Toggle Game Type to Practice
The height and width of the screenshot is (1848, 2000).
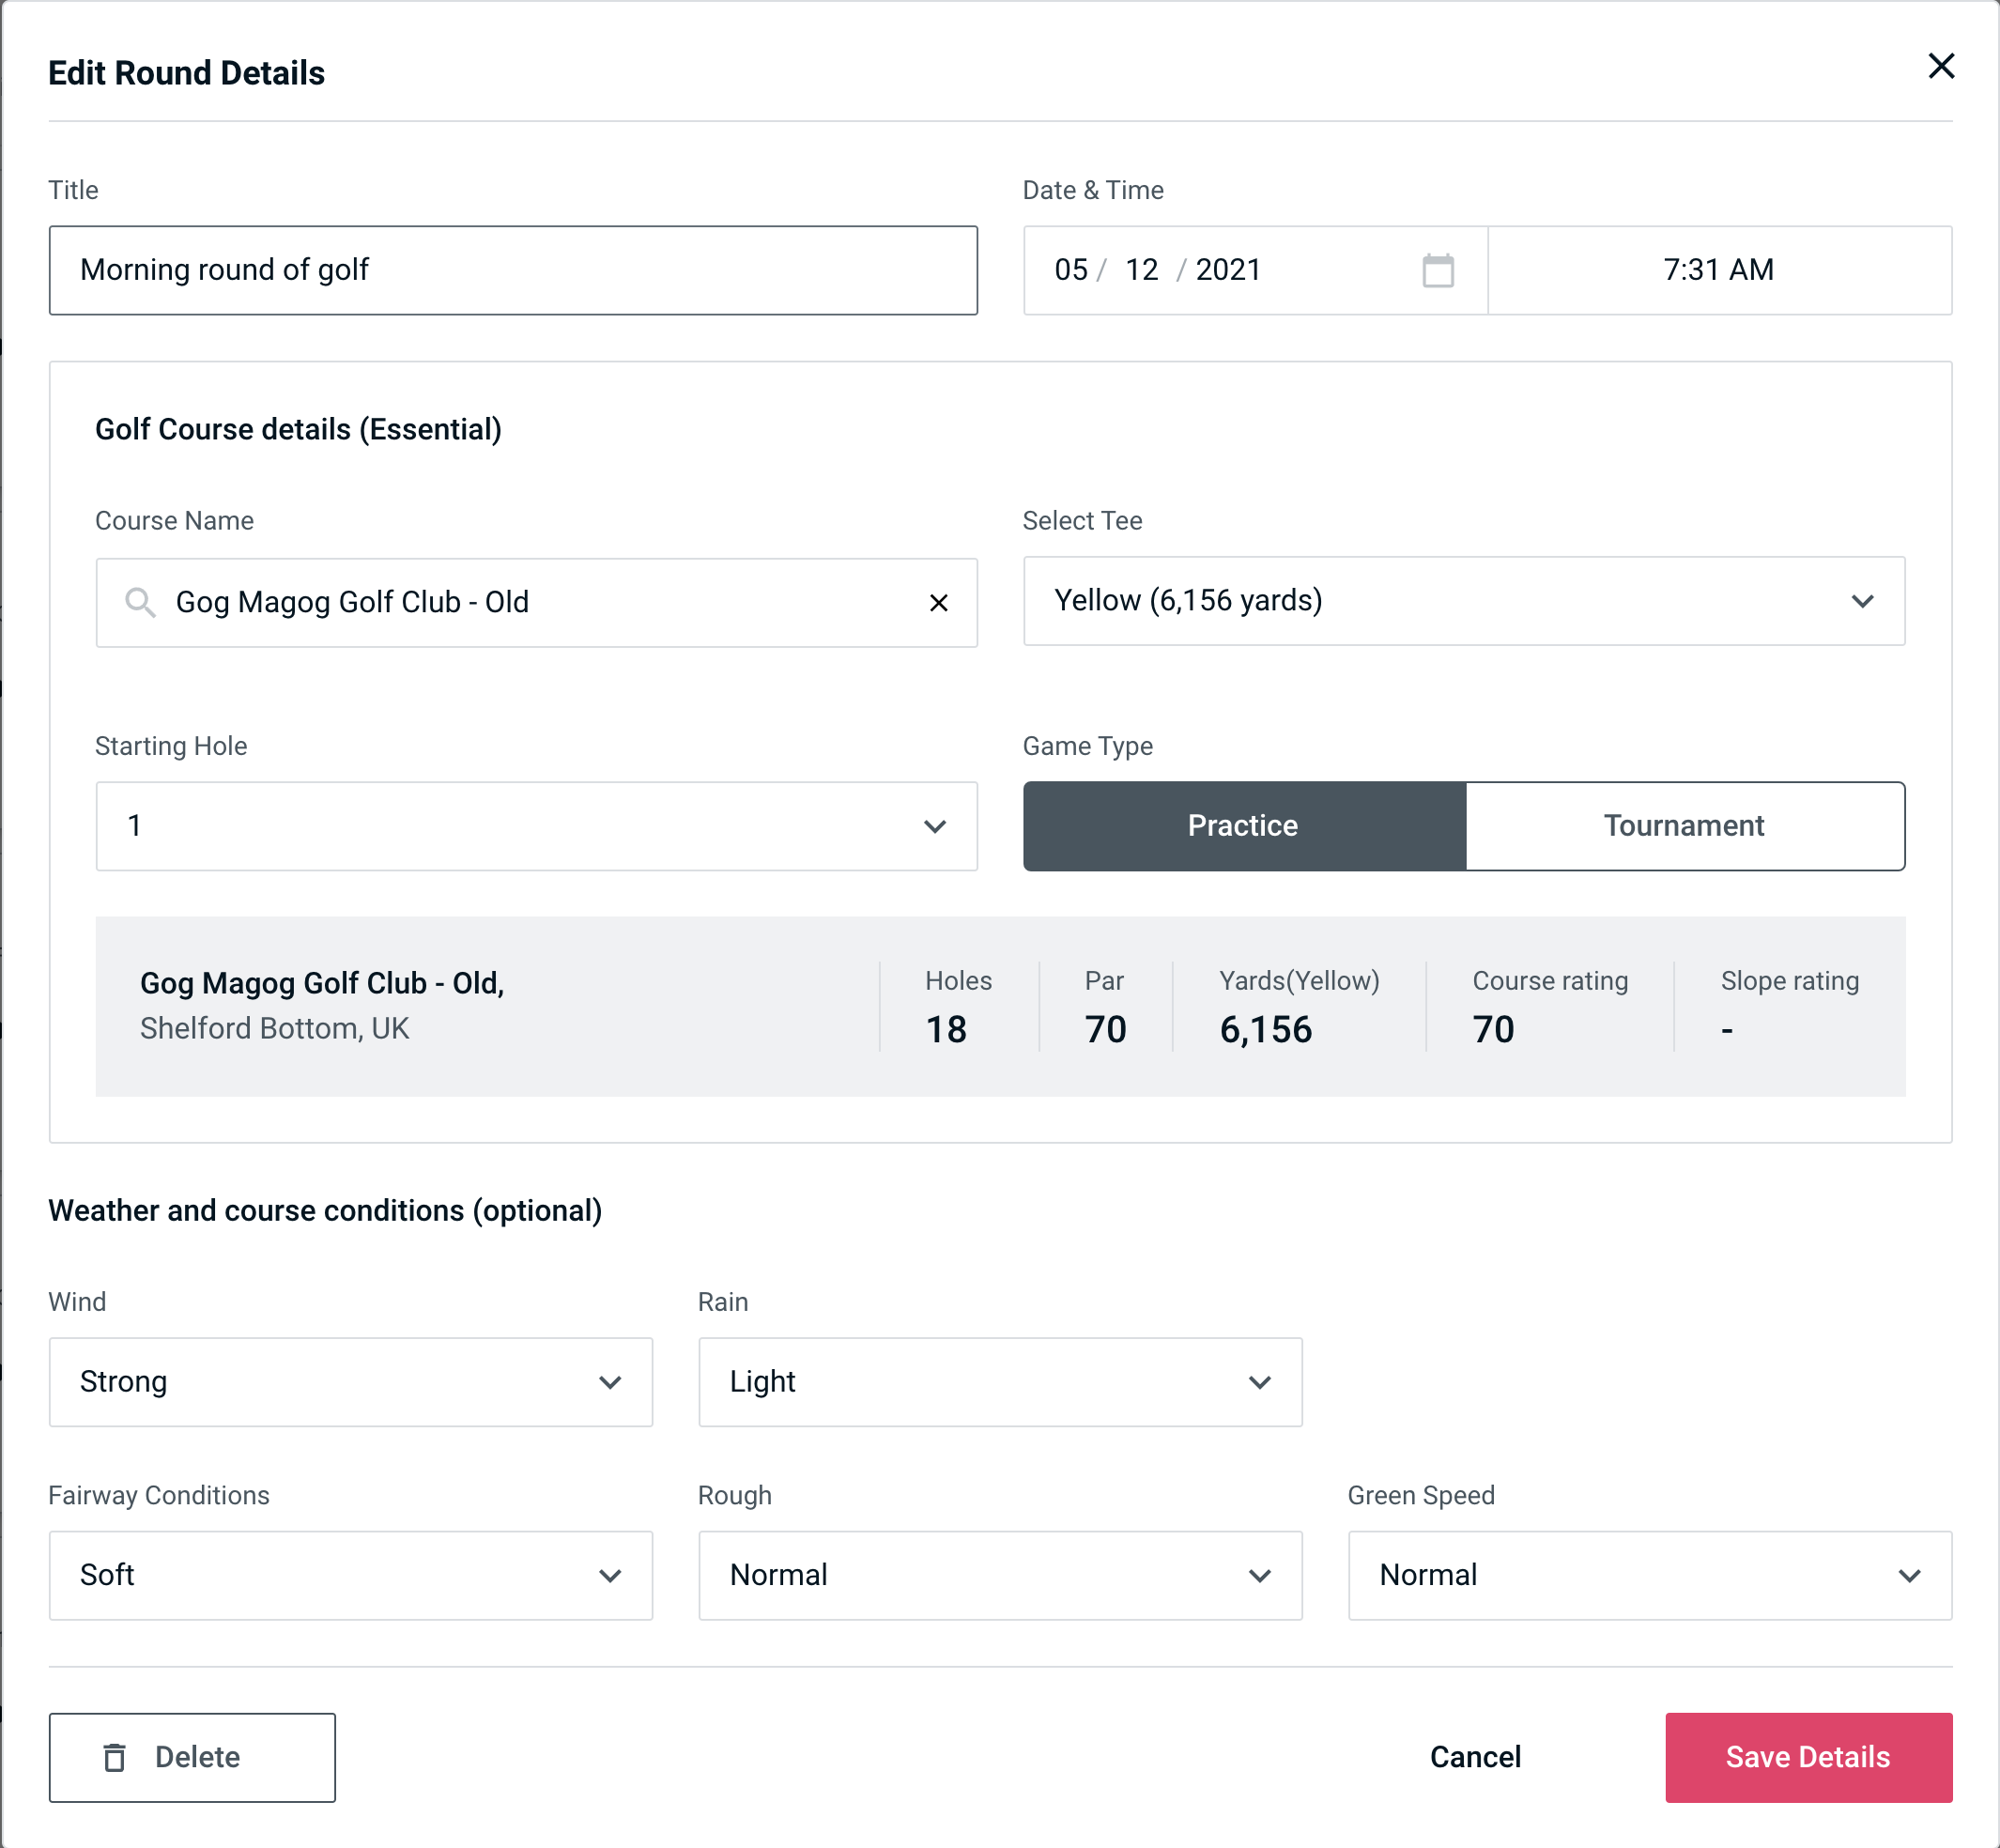pos(1242,825)
